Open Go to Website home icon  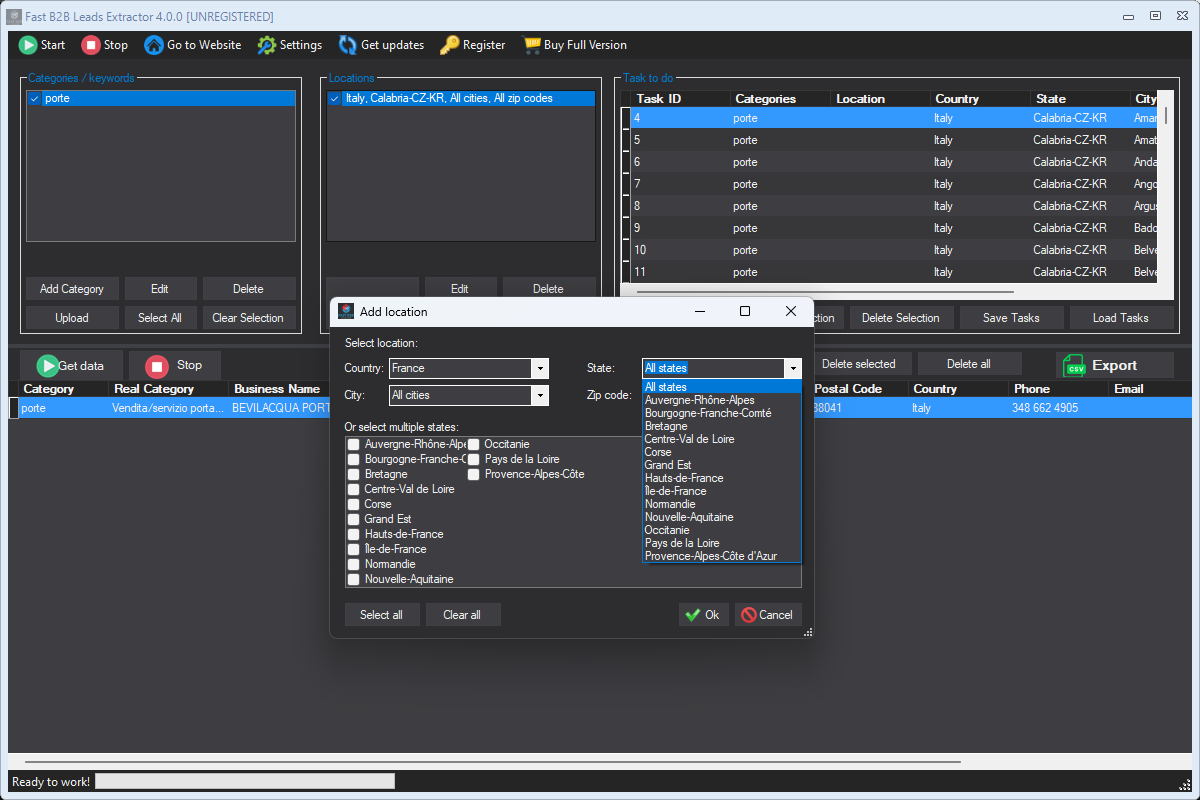pyautogui.click(x=154, y=45)
